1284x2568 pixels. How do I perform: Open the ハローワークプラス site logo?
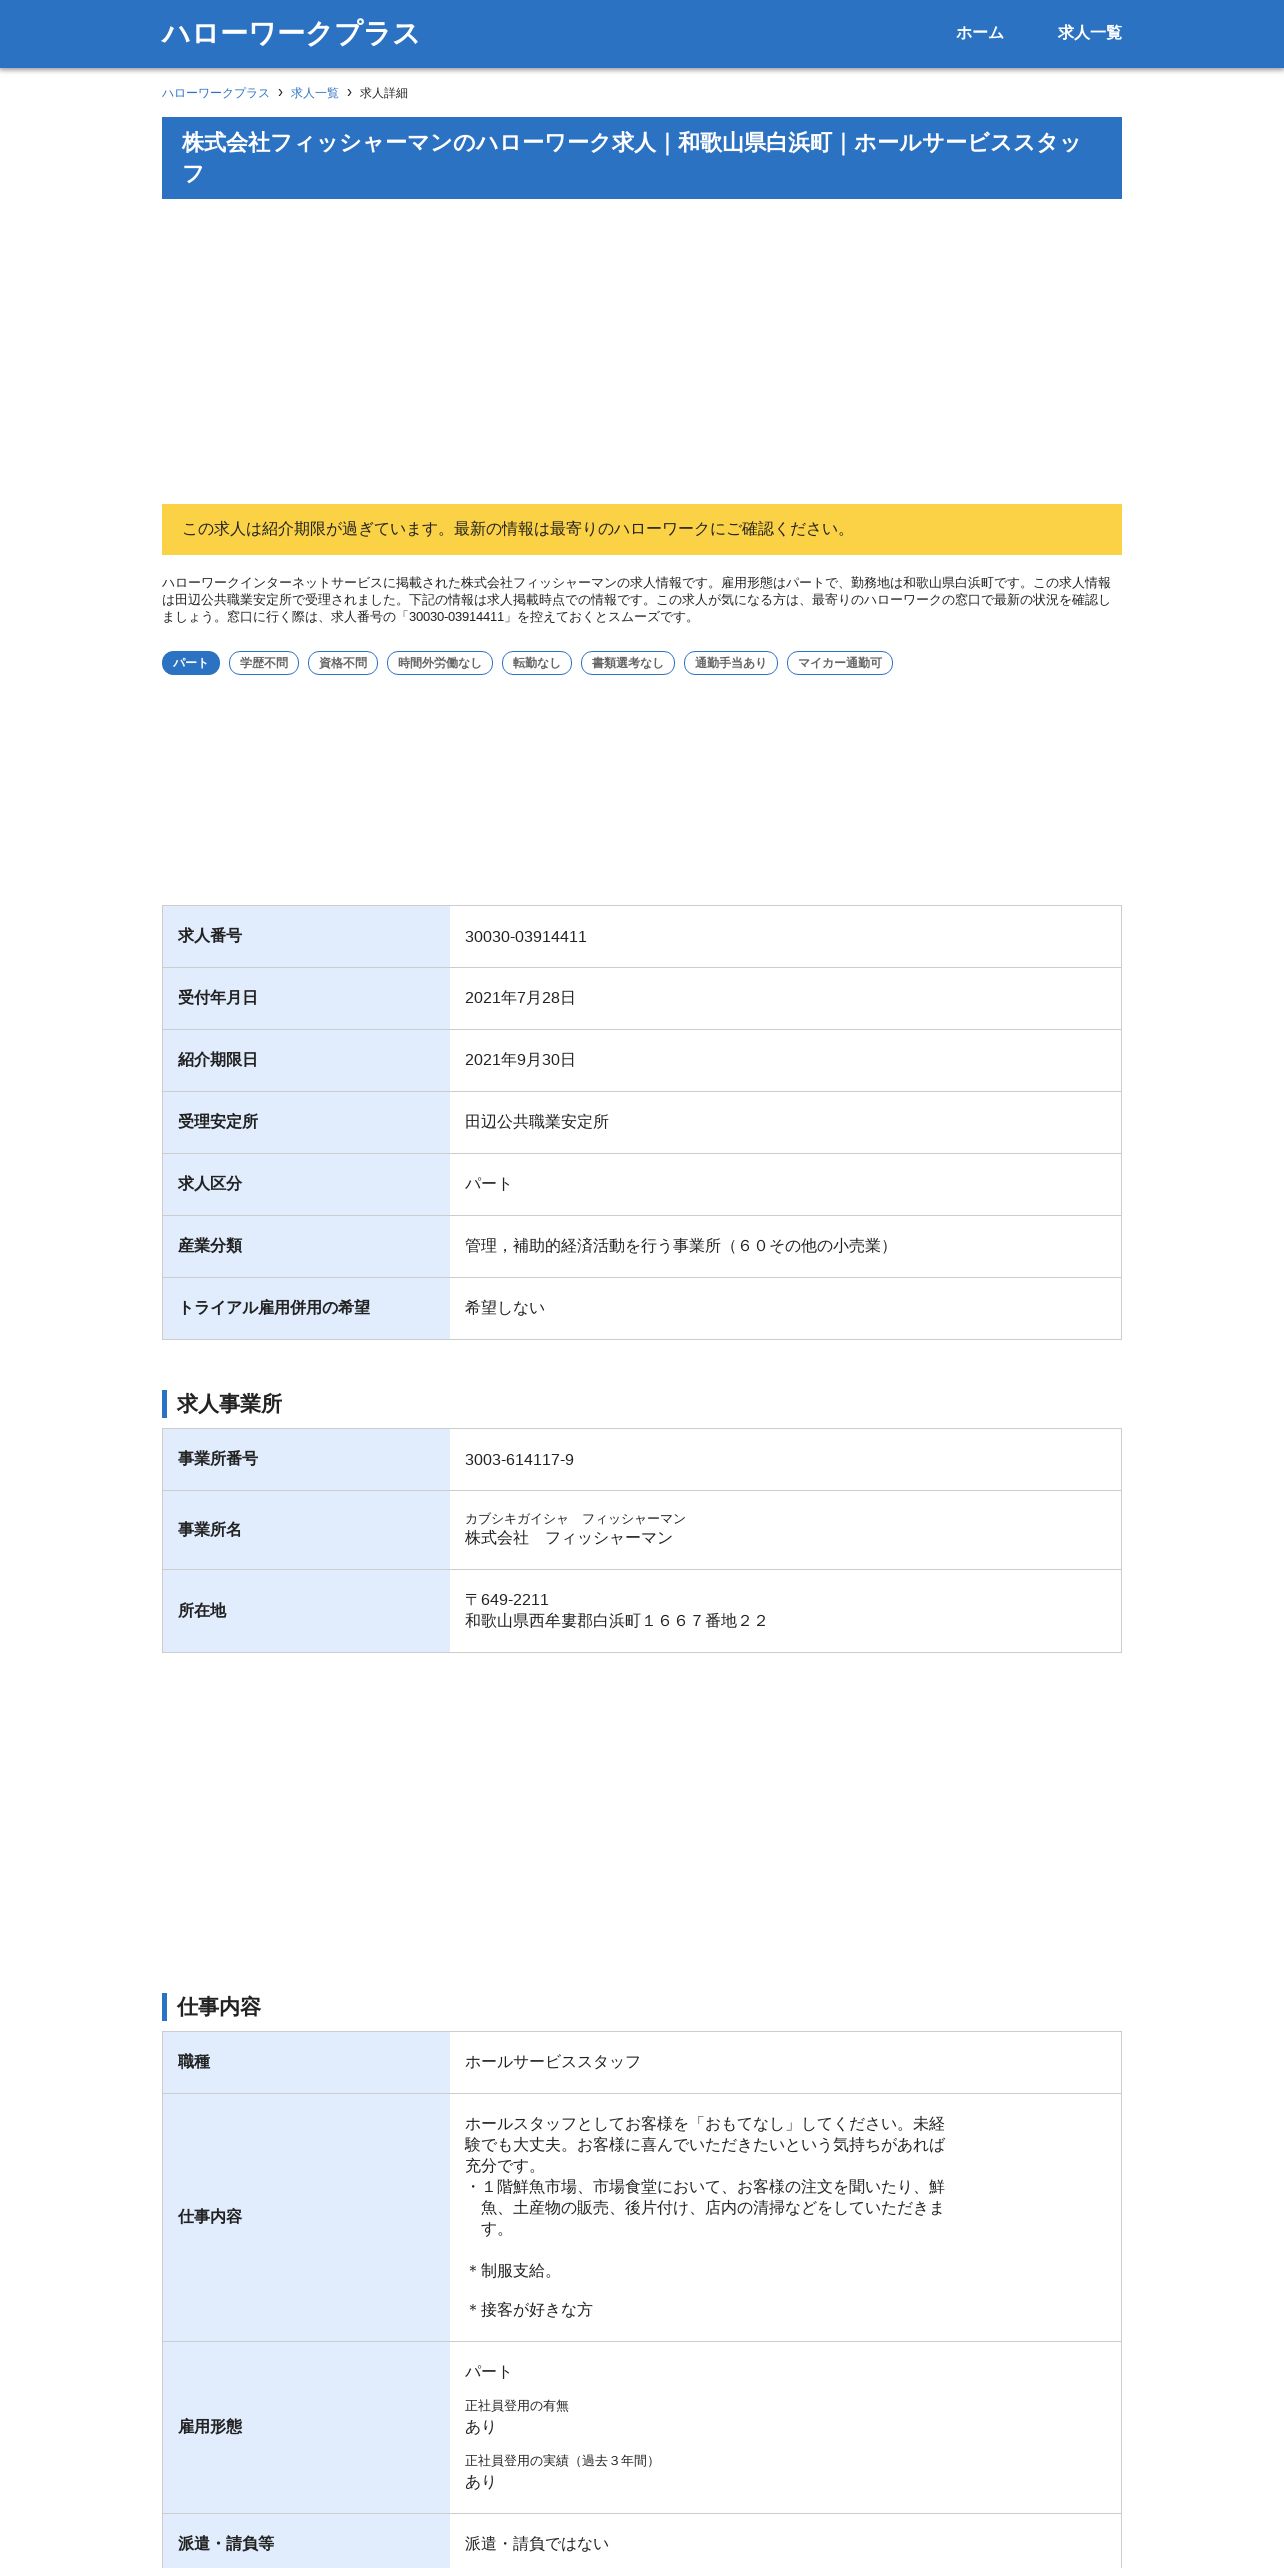pos(290,33)
